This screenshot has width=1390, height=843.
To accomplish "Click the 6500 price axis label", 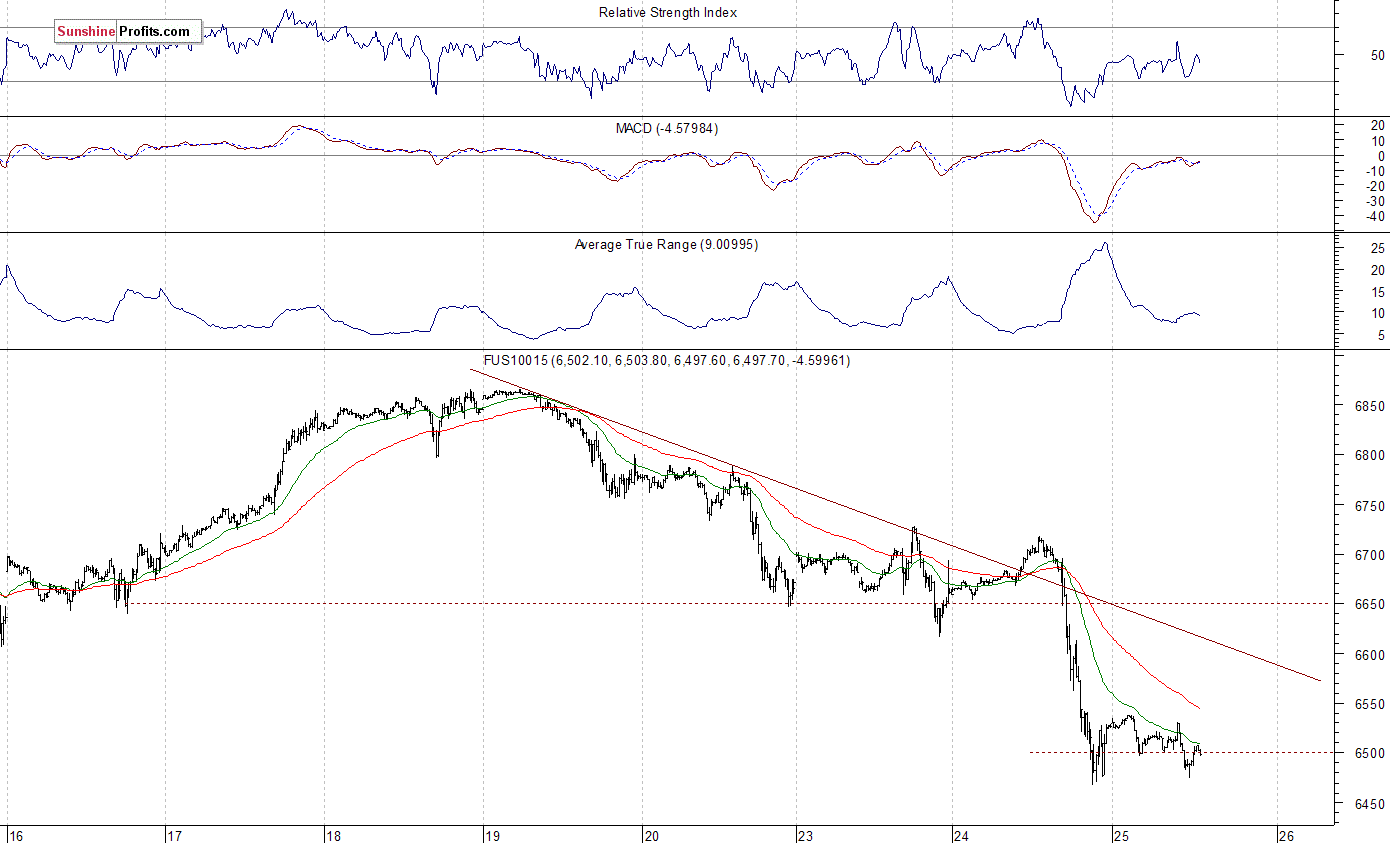I will click(x=1369, y=753).
